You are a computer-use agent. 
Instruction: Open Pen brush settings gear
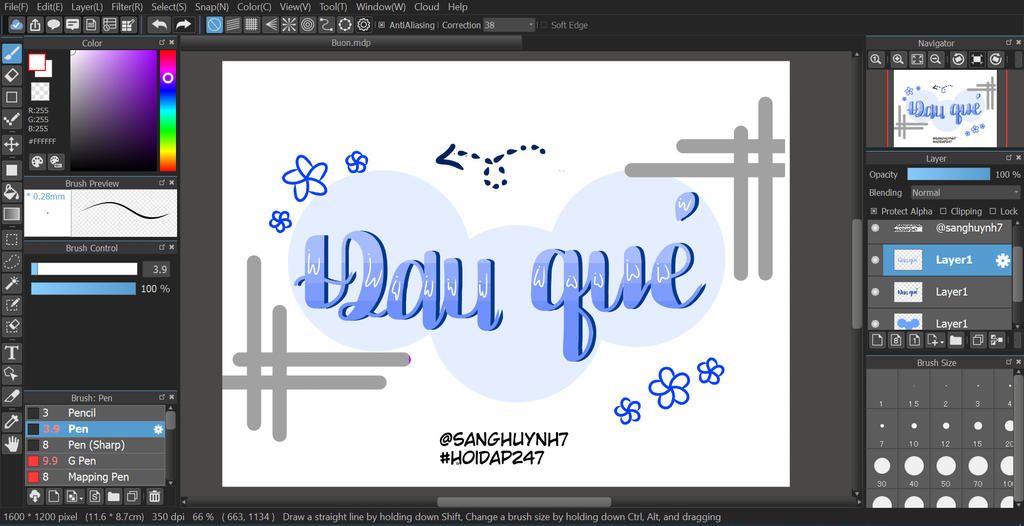click(x=157, y=429)
